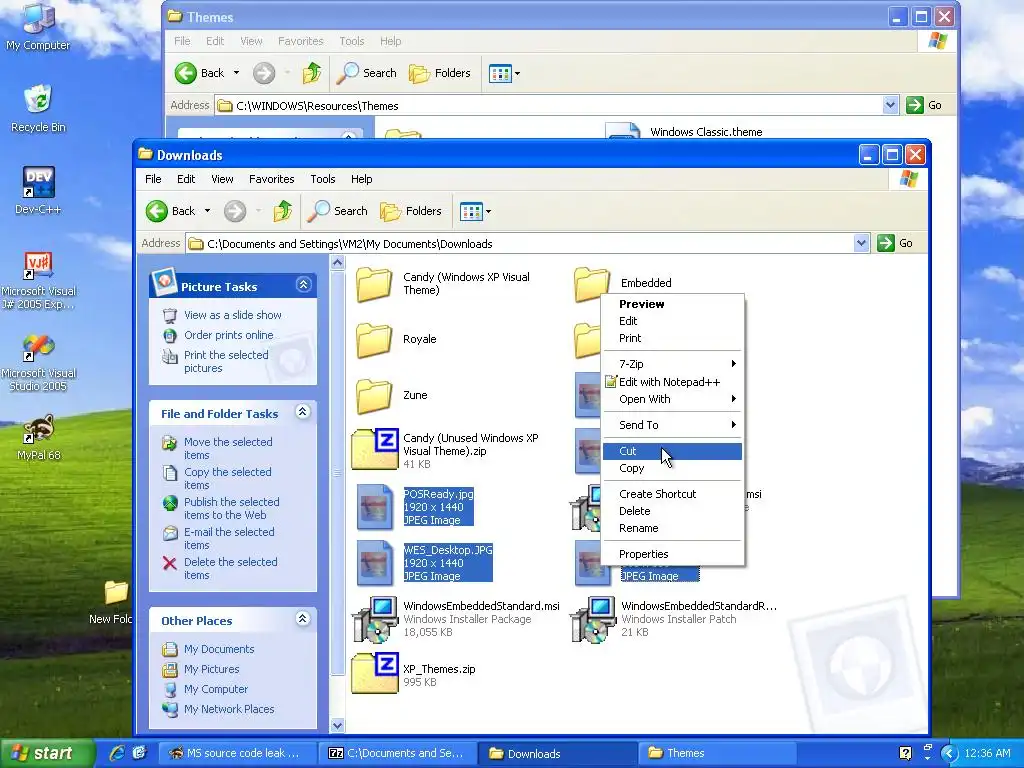Select POSReady.jpg thumbnail icon
Image resolution: width=1024 pixels, height=768 pixels.
pyautogui.click(x=375, y=507)
